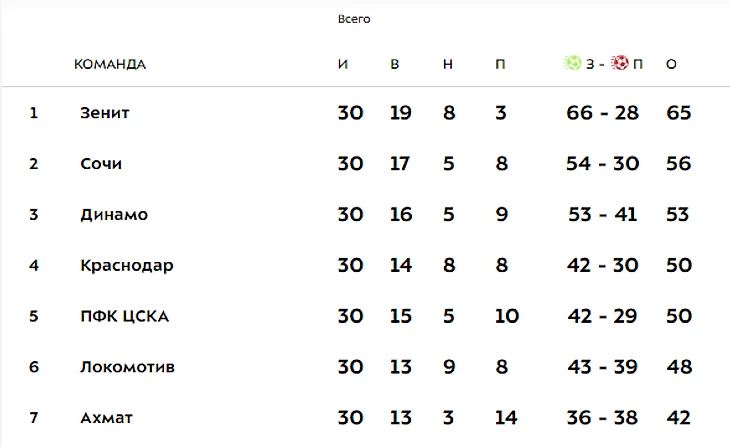Select the Динамо team row
Image resolution: width=730 pixels, height=447 pixels.
[x=365, y=215]
